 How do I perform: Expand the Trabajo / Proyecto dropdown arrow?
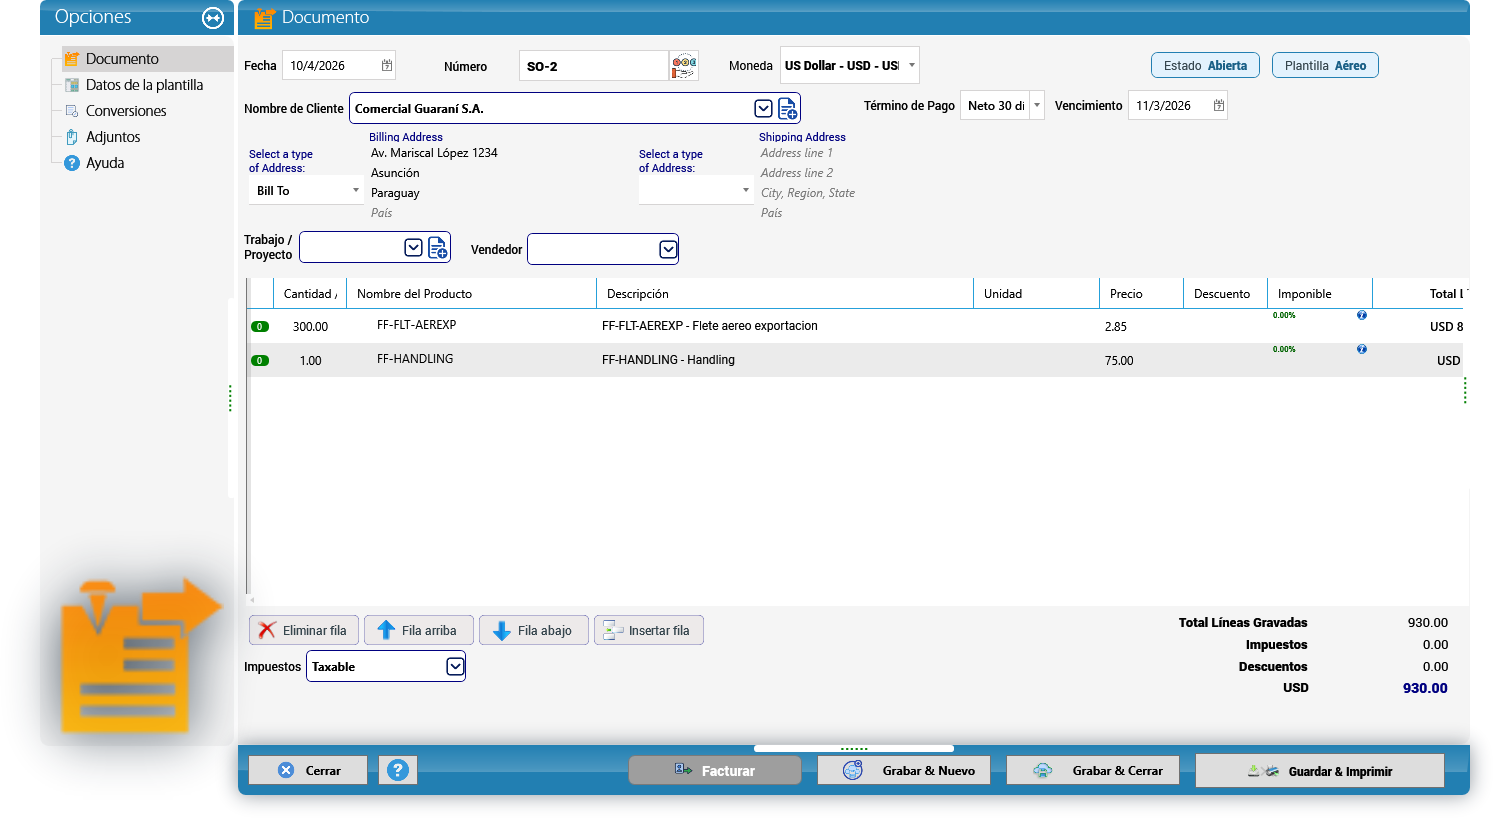click(x=413, y=247)
